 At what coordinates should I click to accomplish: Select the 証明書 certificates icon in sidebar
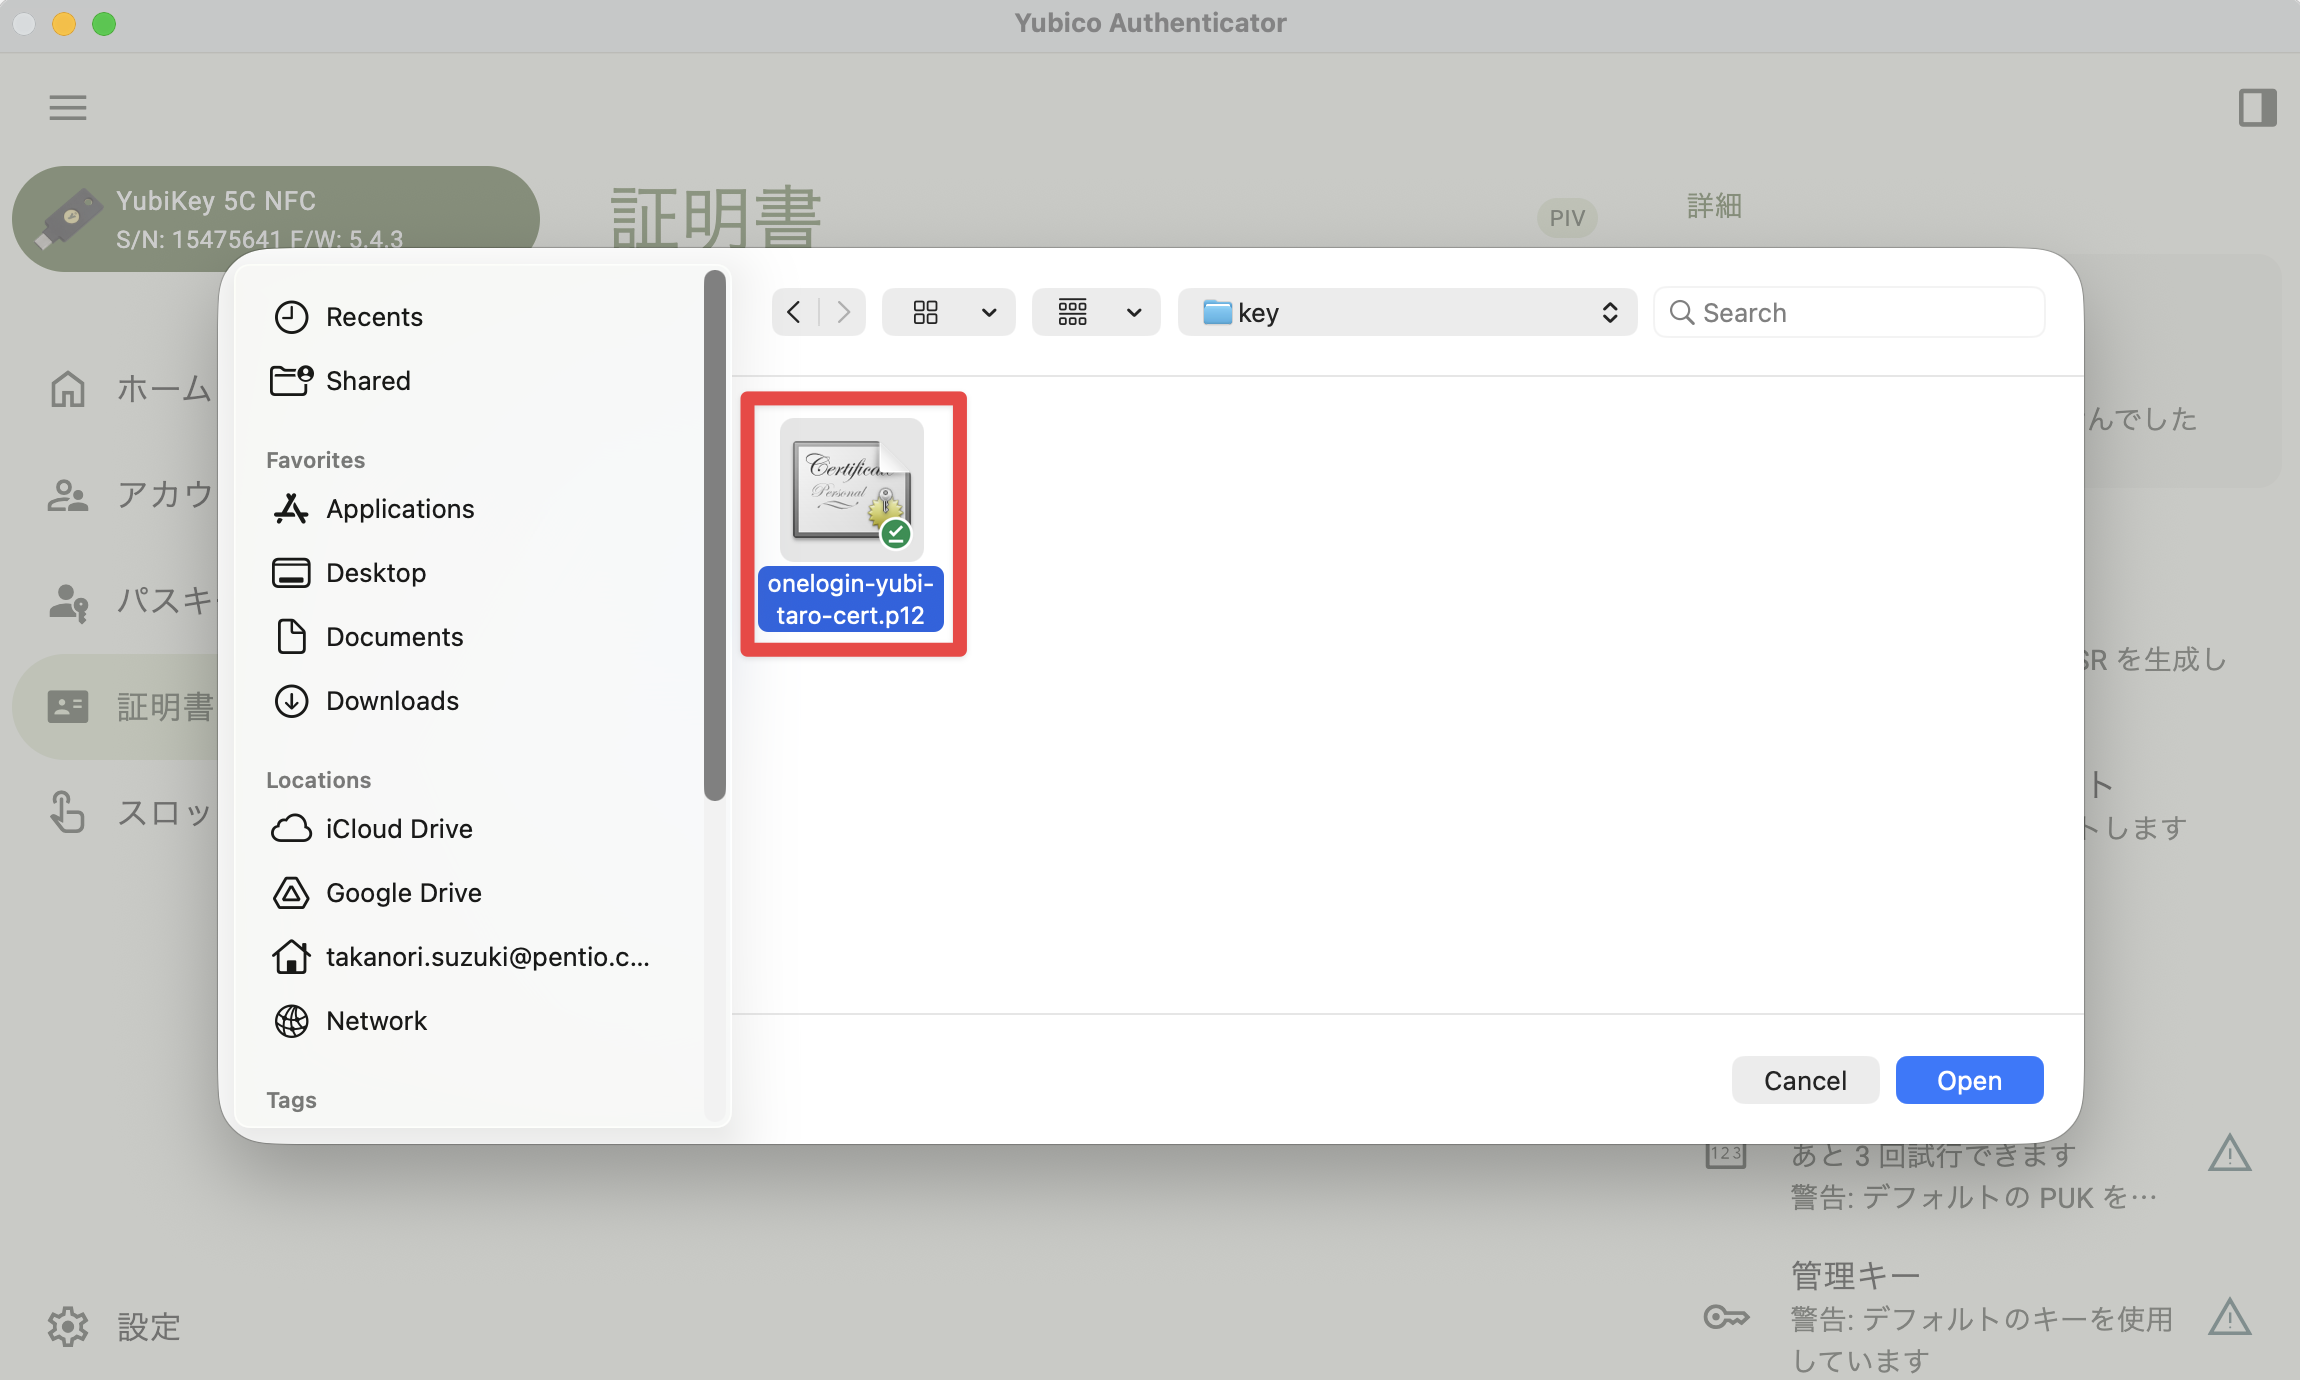(x=68, y=707)
